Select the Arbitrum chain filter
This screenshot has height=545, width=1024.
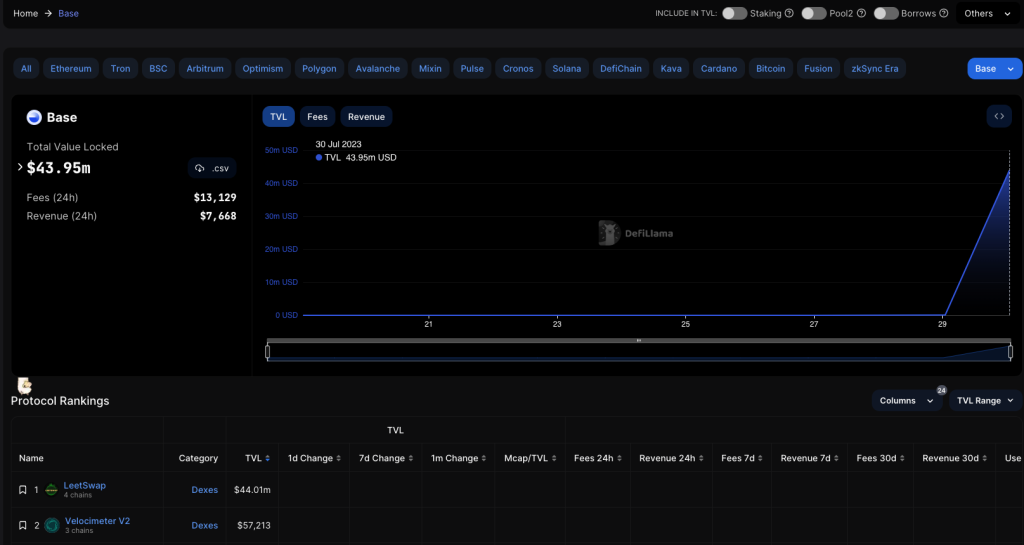coord(205,69)
